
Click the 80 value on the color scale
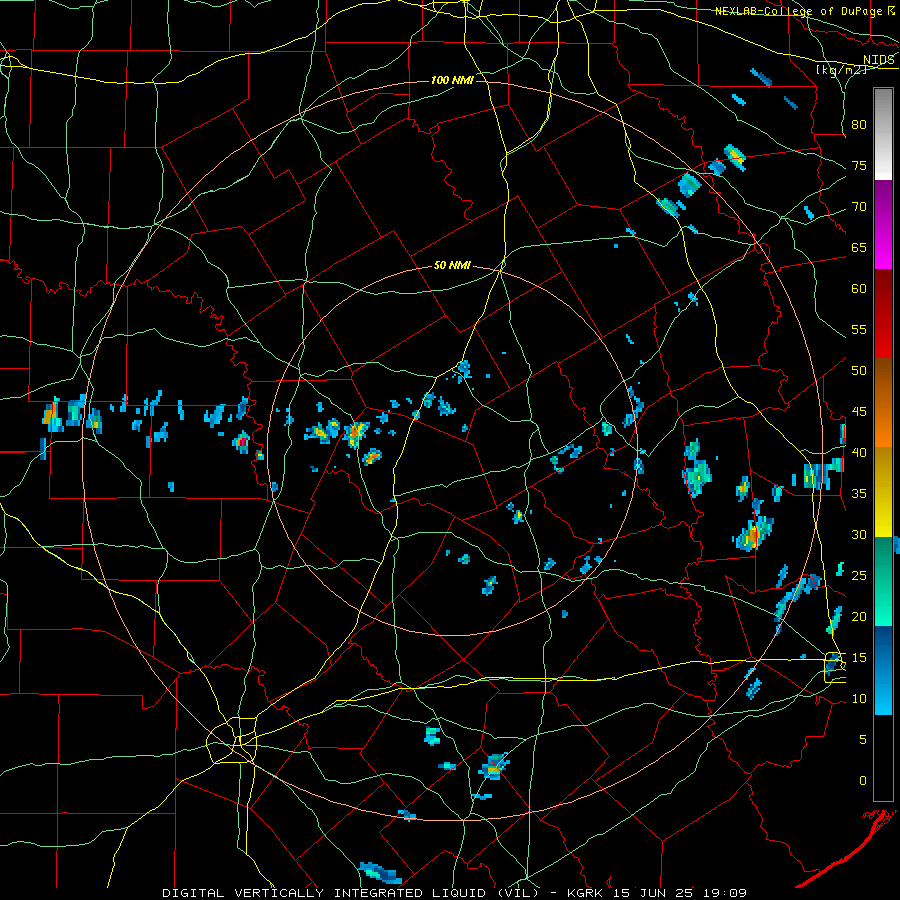859,125
